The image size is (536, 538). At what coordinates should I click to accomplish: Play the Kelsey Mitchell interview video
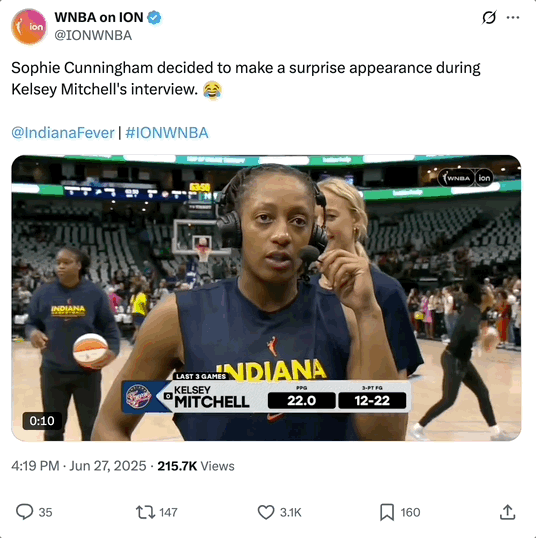[266, 298]
